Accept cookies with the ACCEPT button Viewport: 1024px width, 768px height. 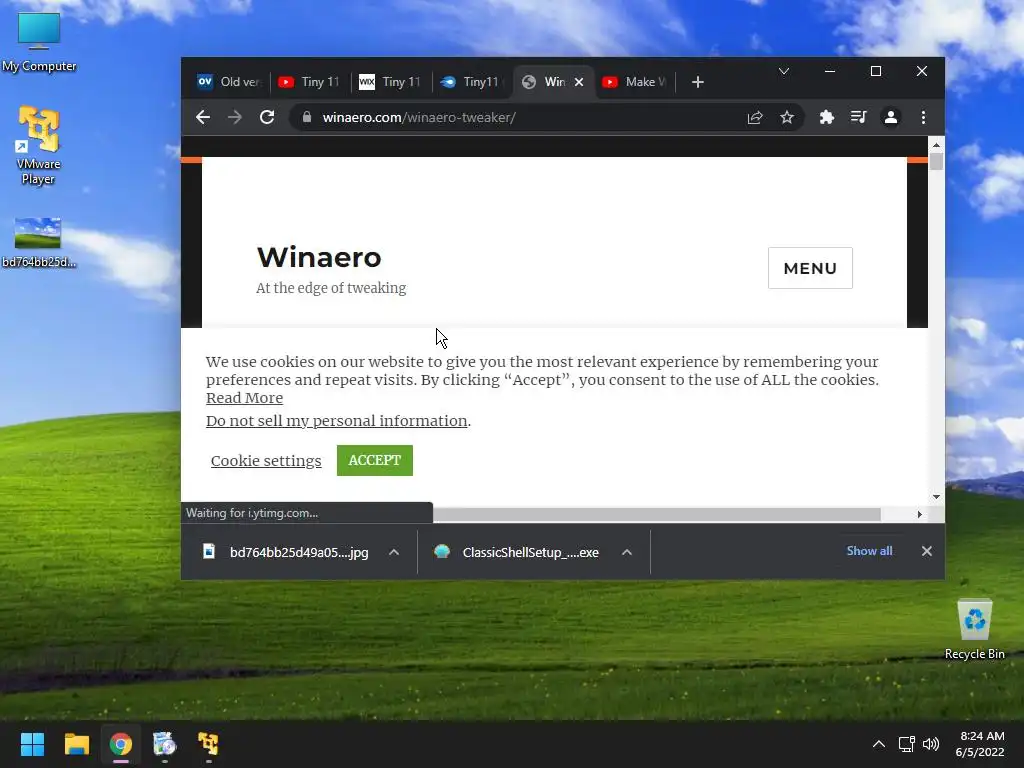click(x=375, y=460)
